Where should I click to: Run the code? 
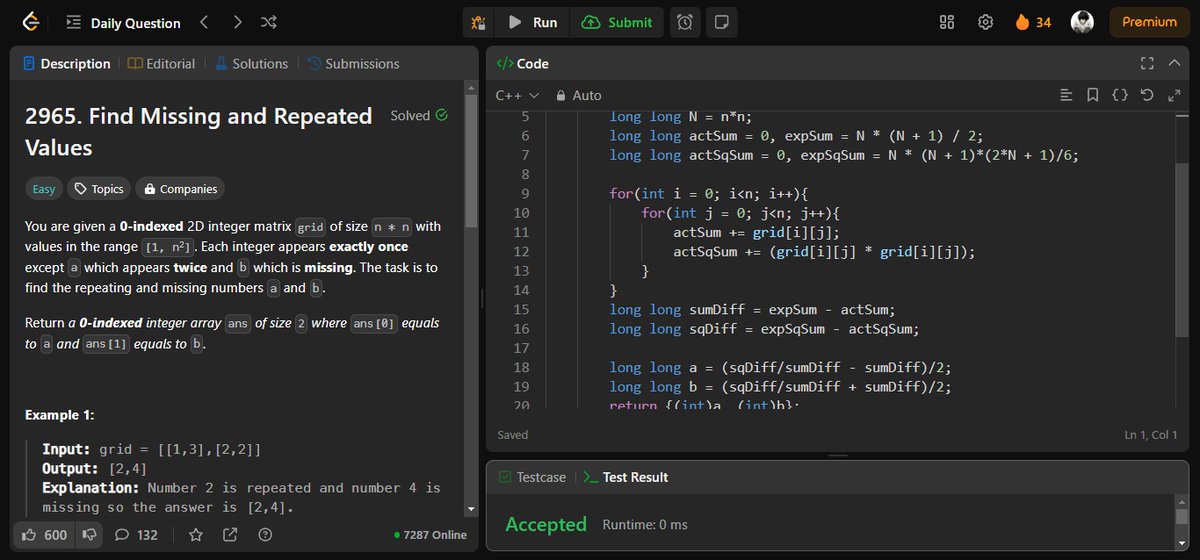[x=532, y=22]
